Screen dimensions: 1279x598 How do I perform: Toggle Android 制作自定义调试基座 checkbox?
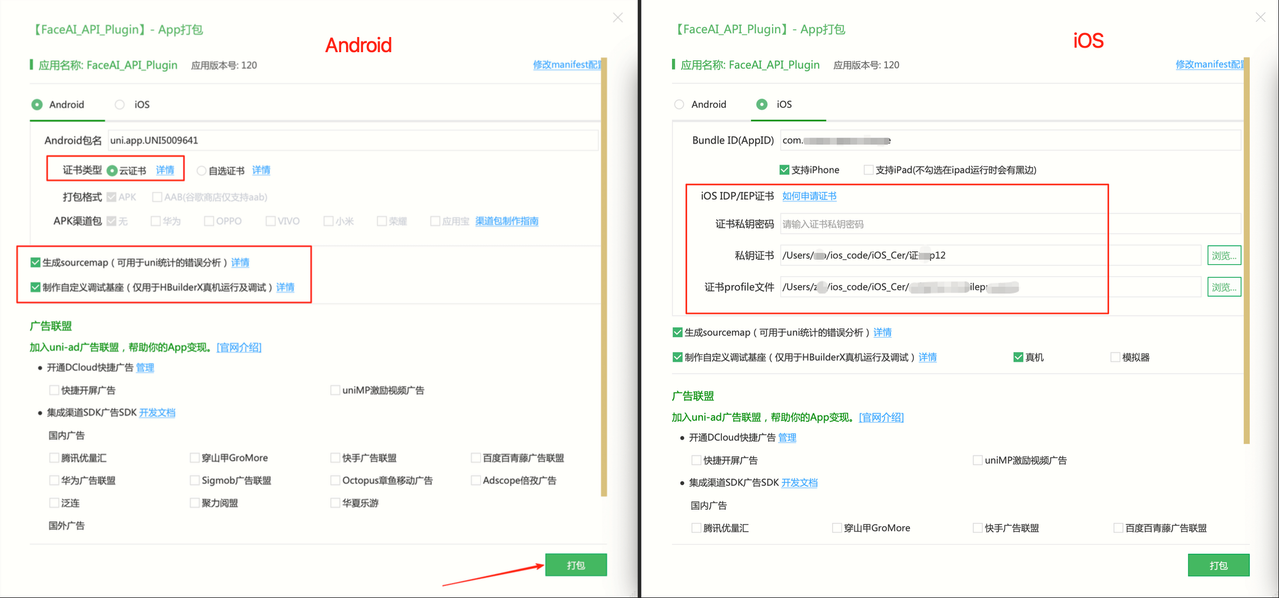(x=36, y=287)
